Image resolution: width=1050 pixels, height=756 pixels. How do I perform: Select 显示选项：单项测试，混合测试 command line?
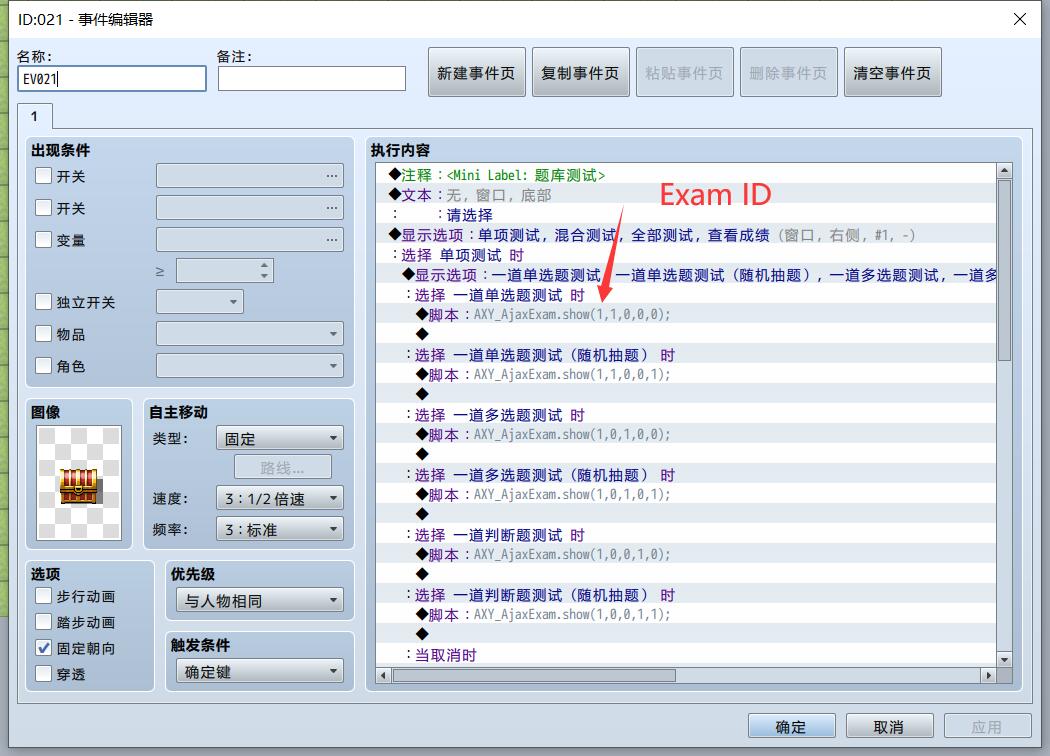pyautogui.click(x=686, y=235)
